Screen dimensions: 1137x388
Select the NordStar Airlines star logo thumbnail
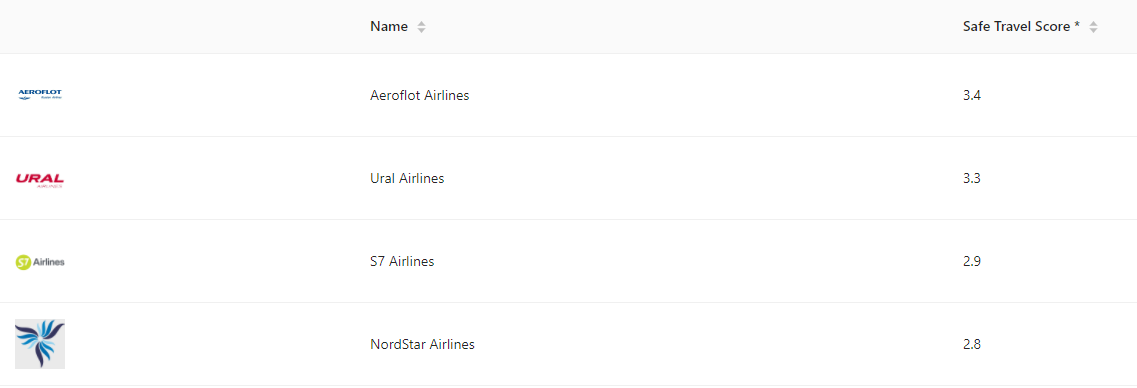click(40, 344)
